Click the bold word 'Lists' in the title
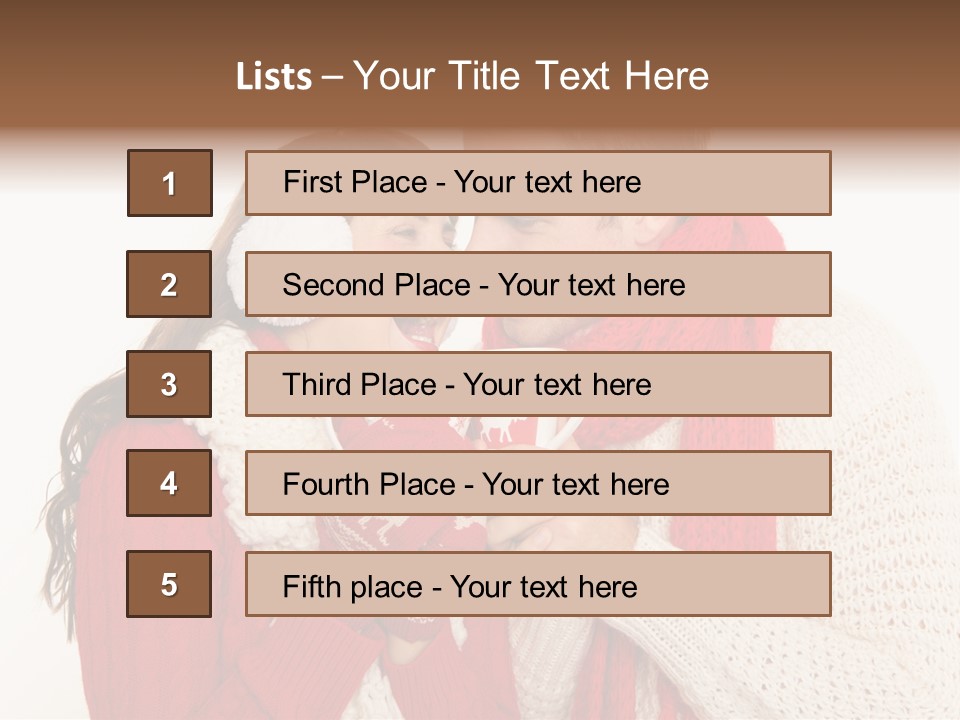The width and height of the screenshot is (960, 720). click(273, 77)
